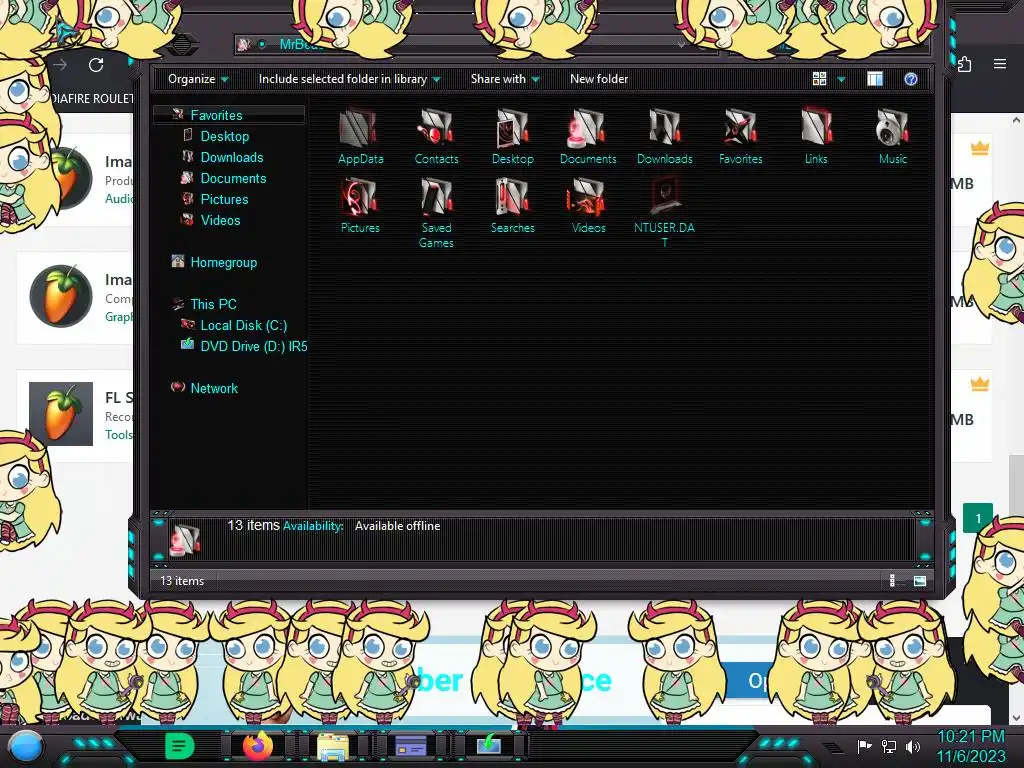Open the Music folder
The width and height of the screenshot is (1024, 768).
[x=893, y=137]
